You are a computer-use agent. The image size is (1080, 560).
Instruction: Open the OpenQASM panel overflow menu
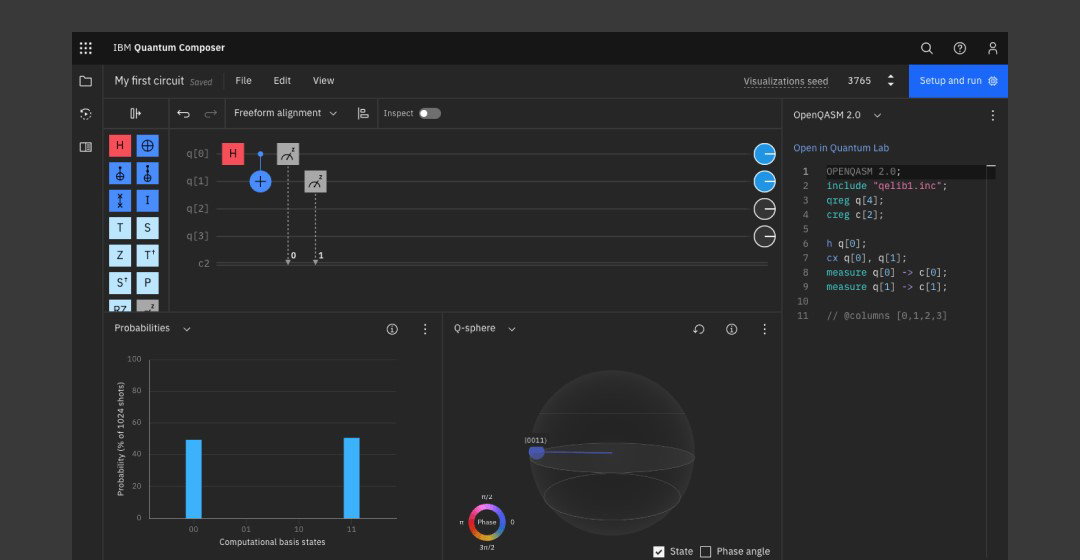pyautogui.click(x=993, y=116)
